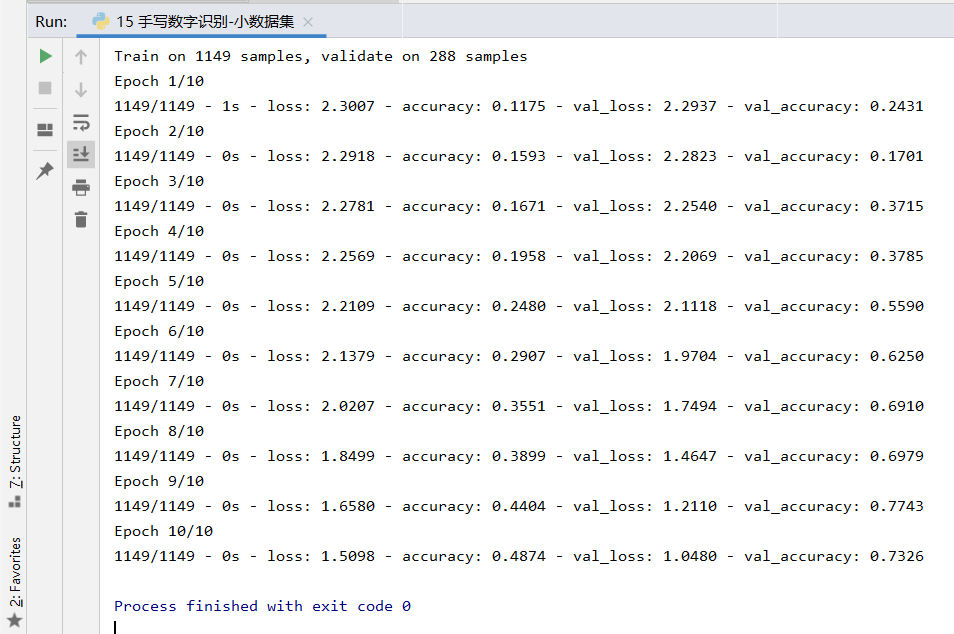
Task: Click the val_accuracy value 0.3715
Action: coord(897,206)
